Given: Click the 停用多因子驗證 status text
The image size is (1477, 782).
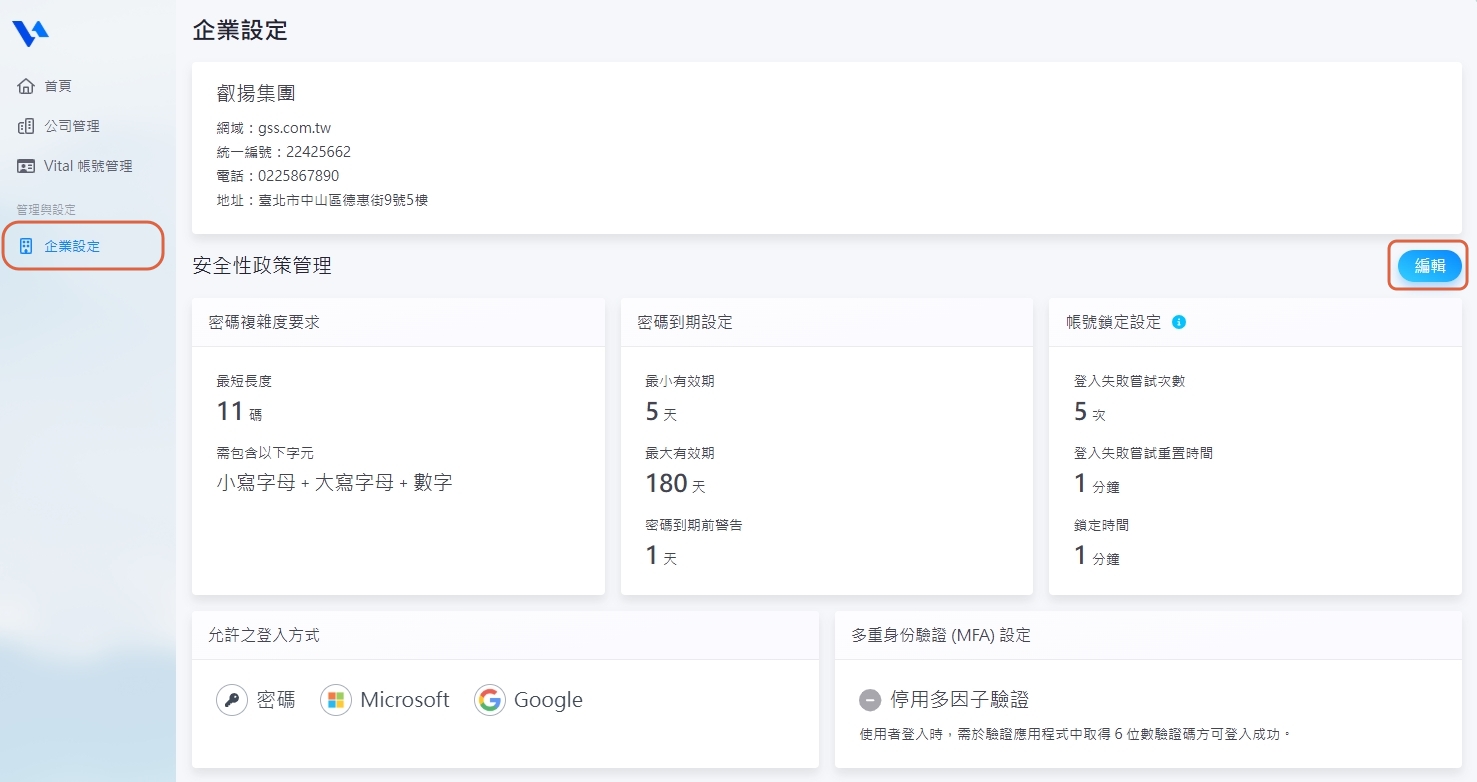Looking at the screenshot, I should [x=959, y=700].
